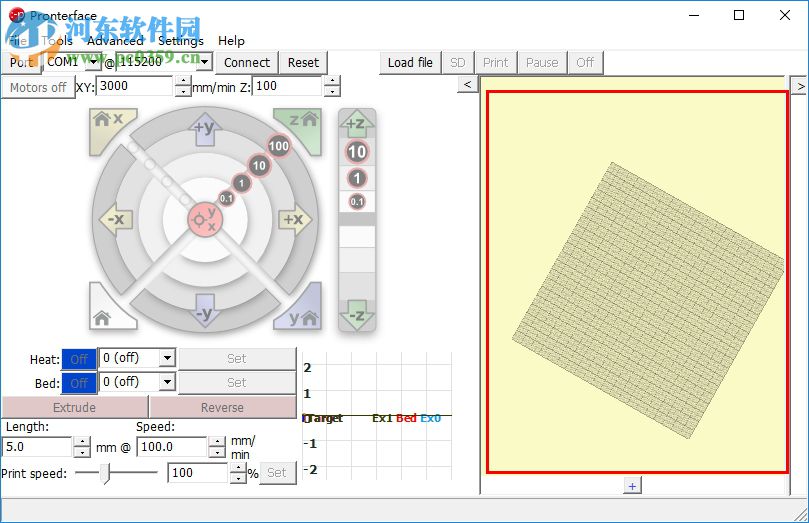Click the Port button
809x523 pixels.
click(21, 62)
